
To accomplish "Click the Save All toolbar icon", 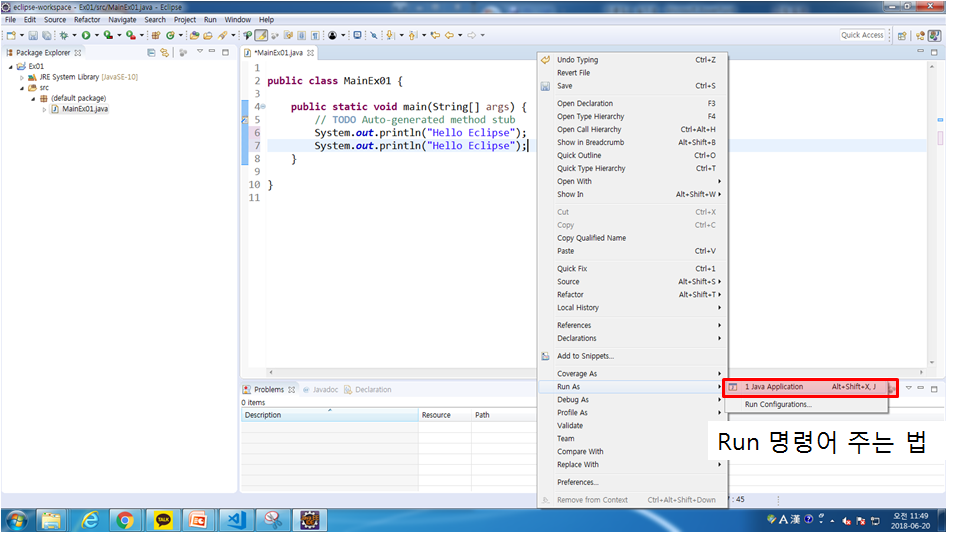I will (47, 36).
